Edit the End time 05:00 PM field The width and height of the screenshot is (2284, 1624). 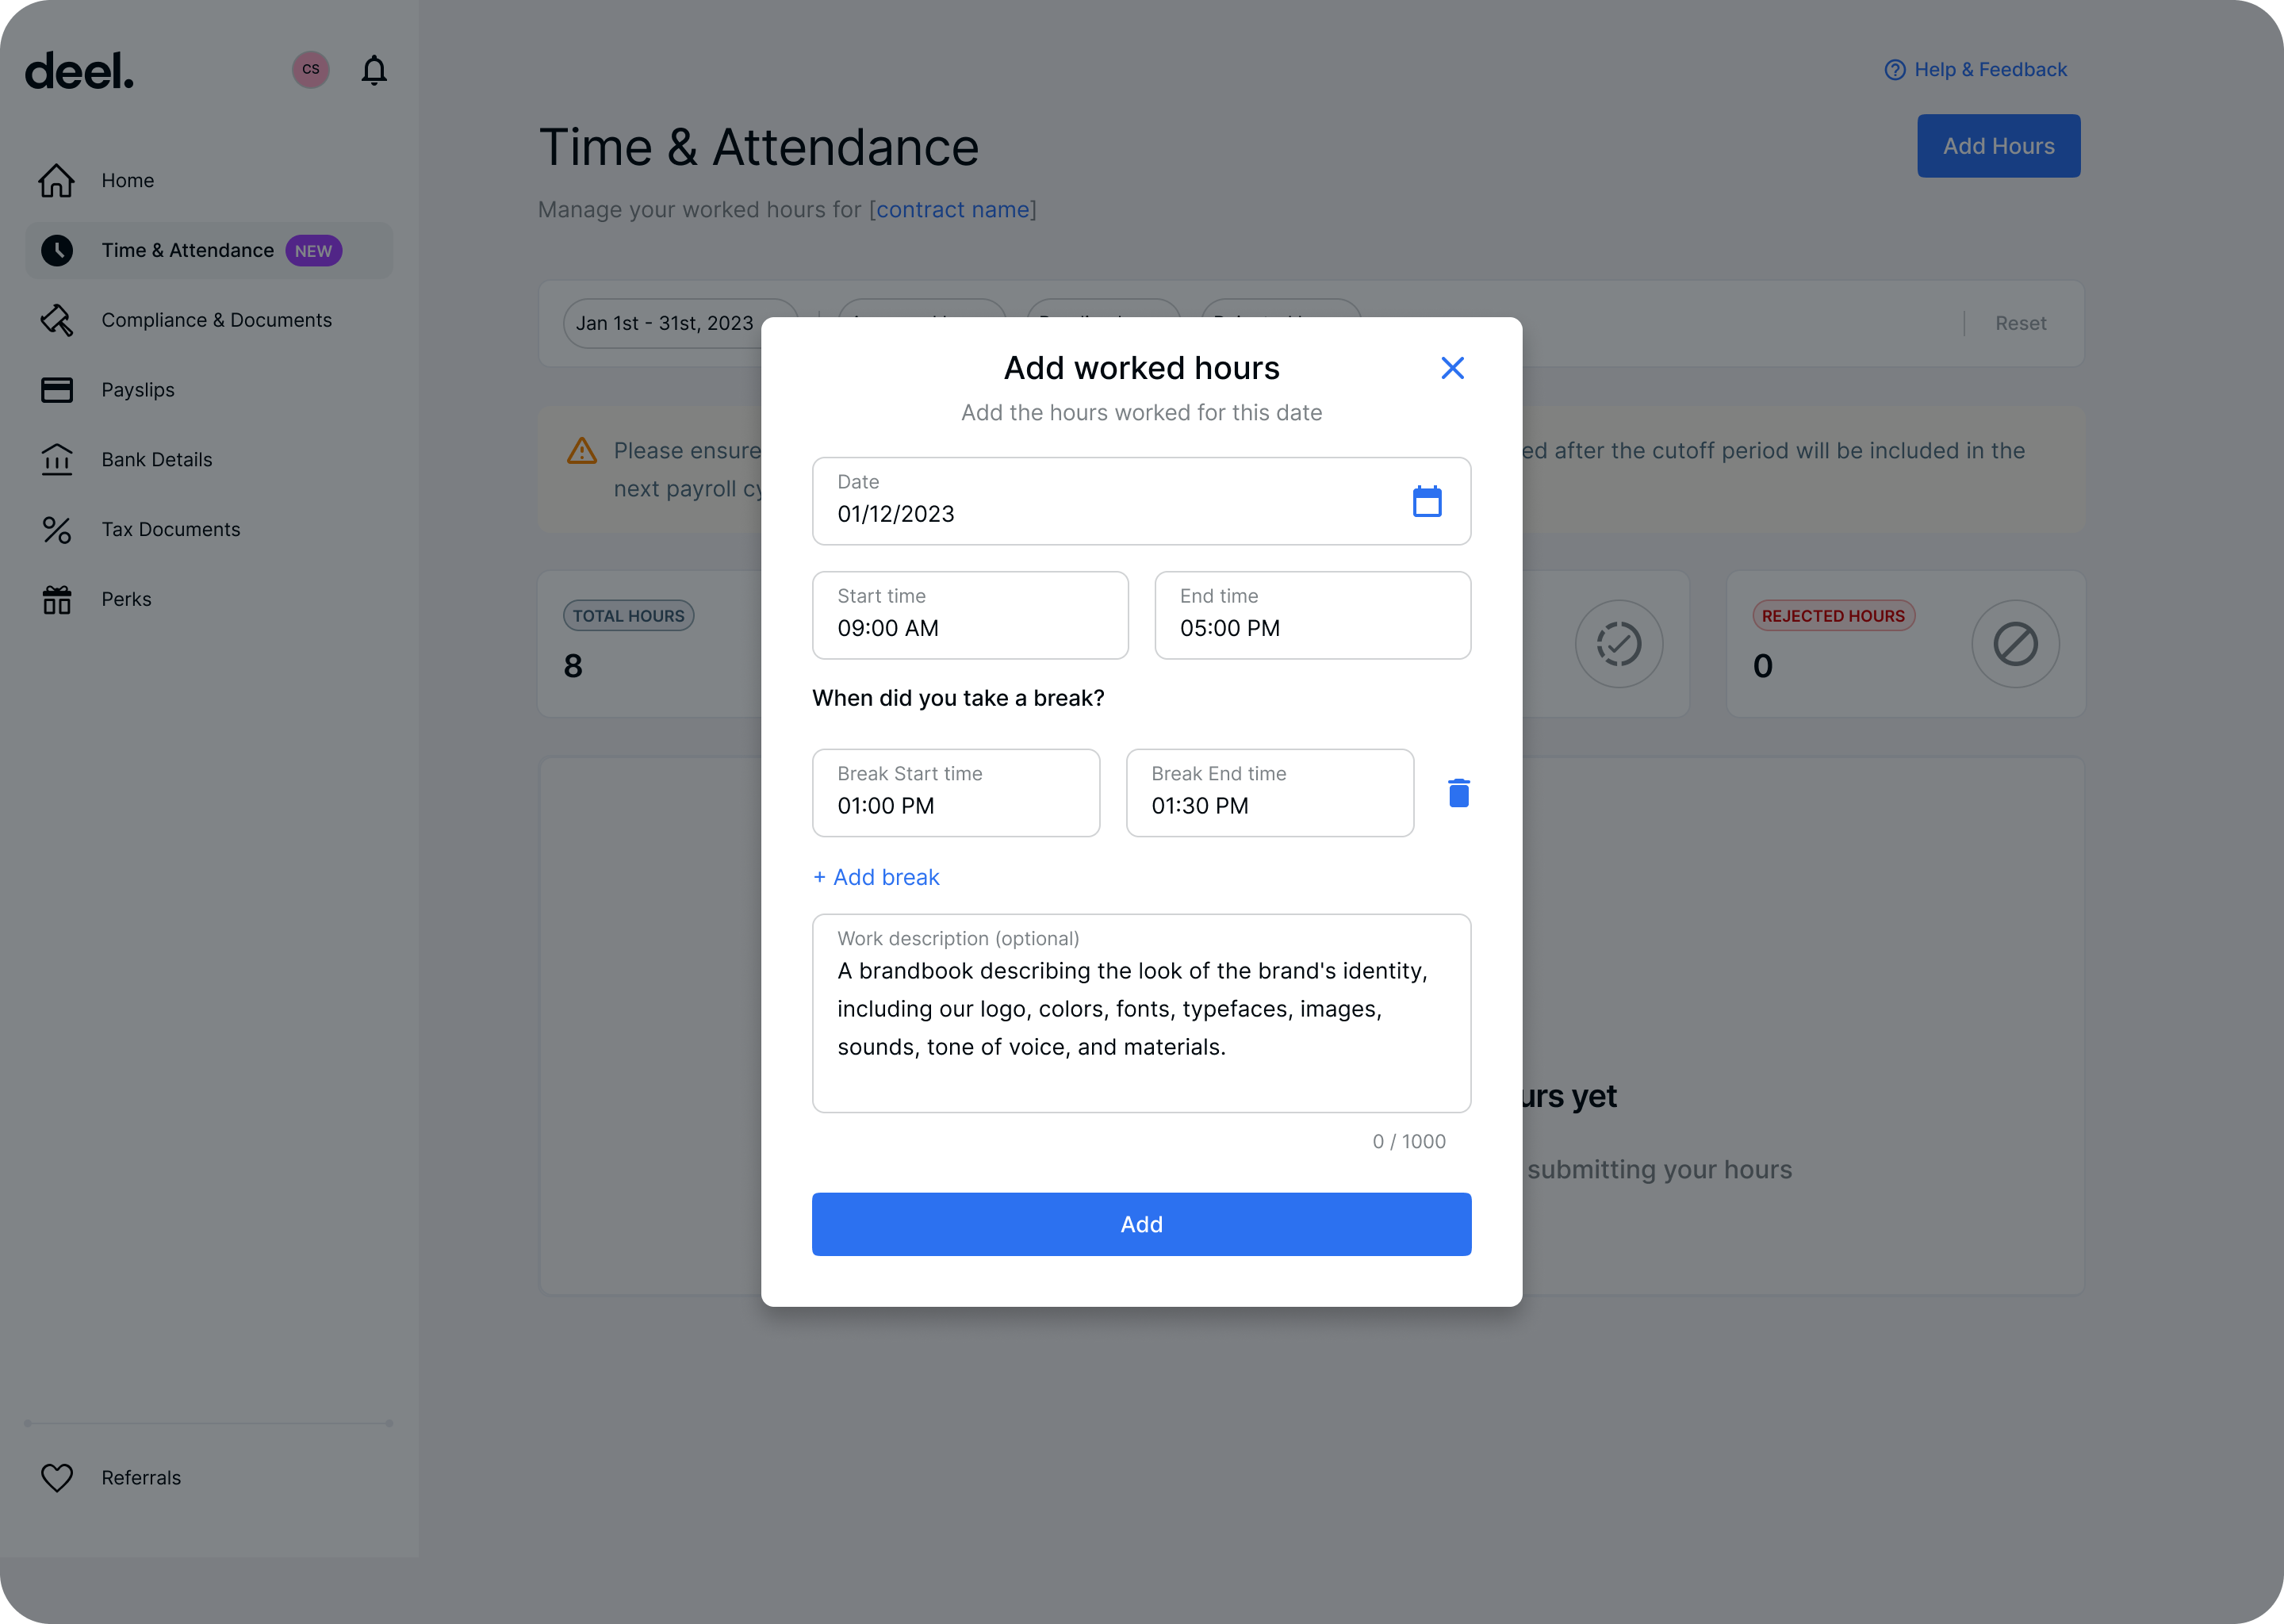(x=1312, y=615)
